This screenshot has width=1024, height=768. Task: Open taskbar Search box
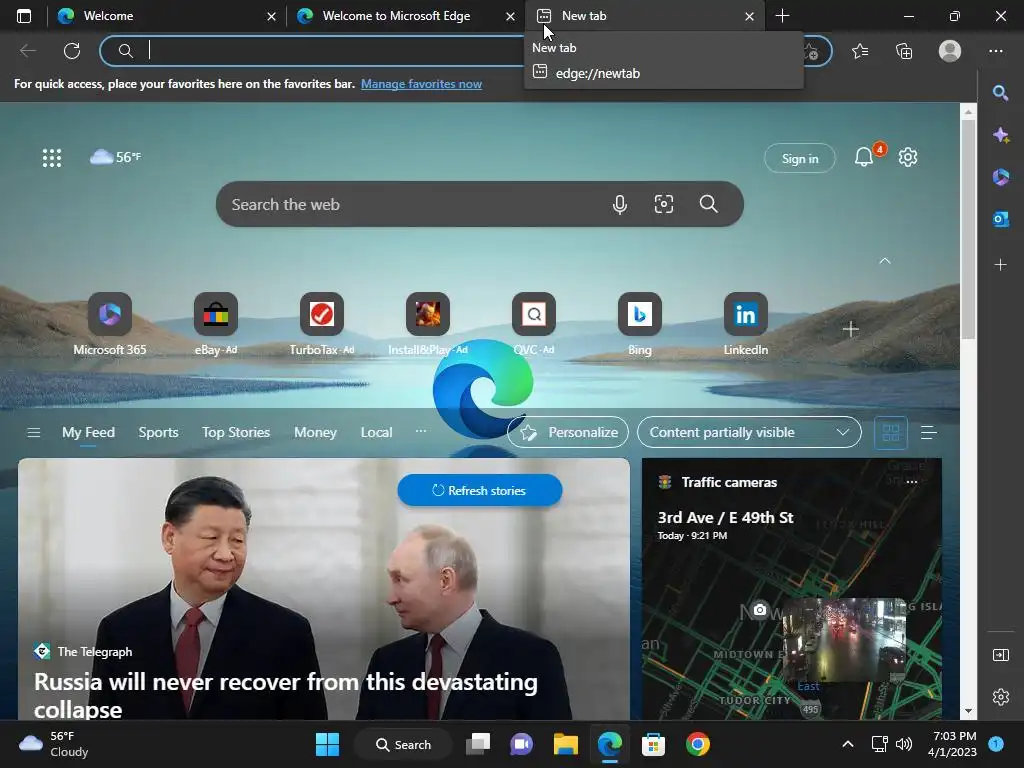[403, 744]
